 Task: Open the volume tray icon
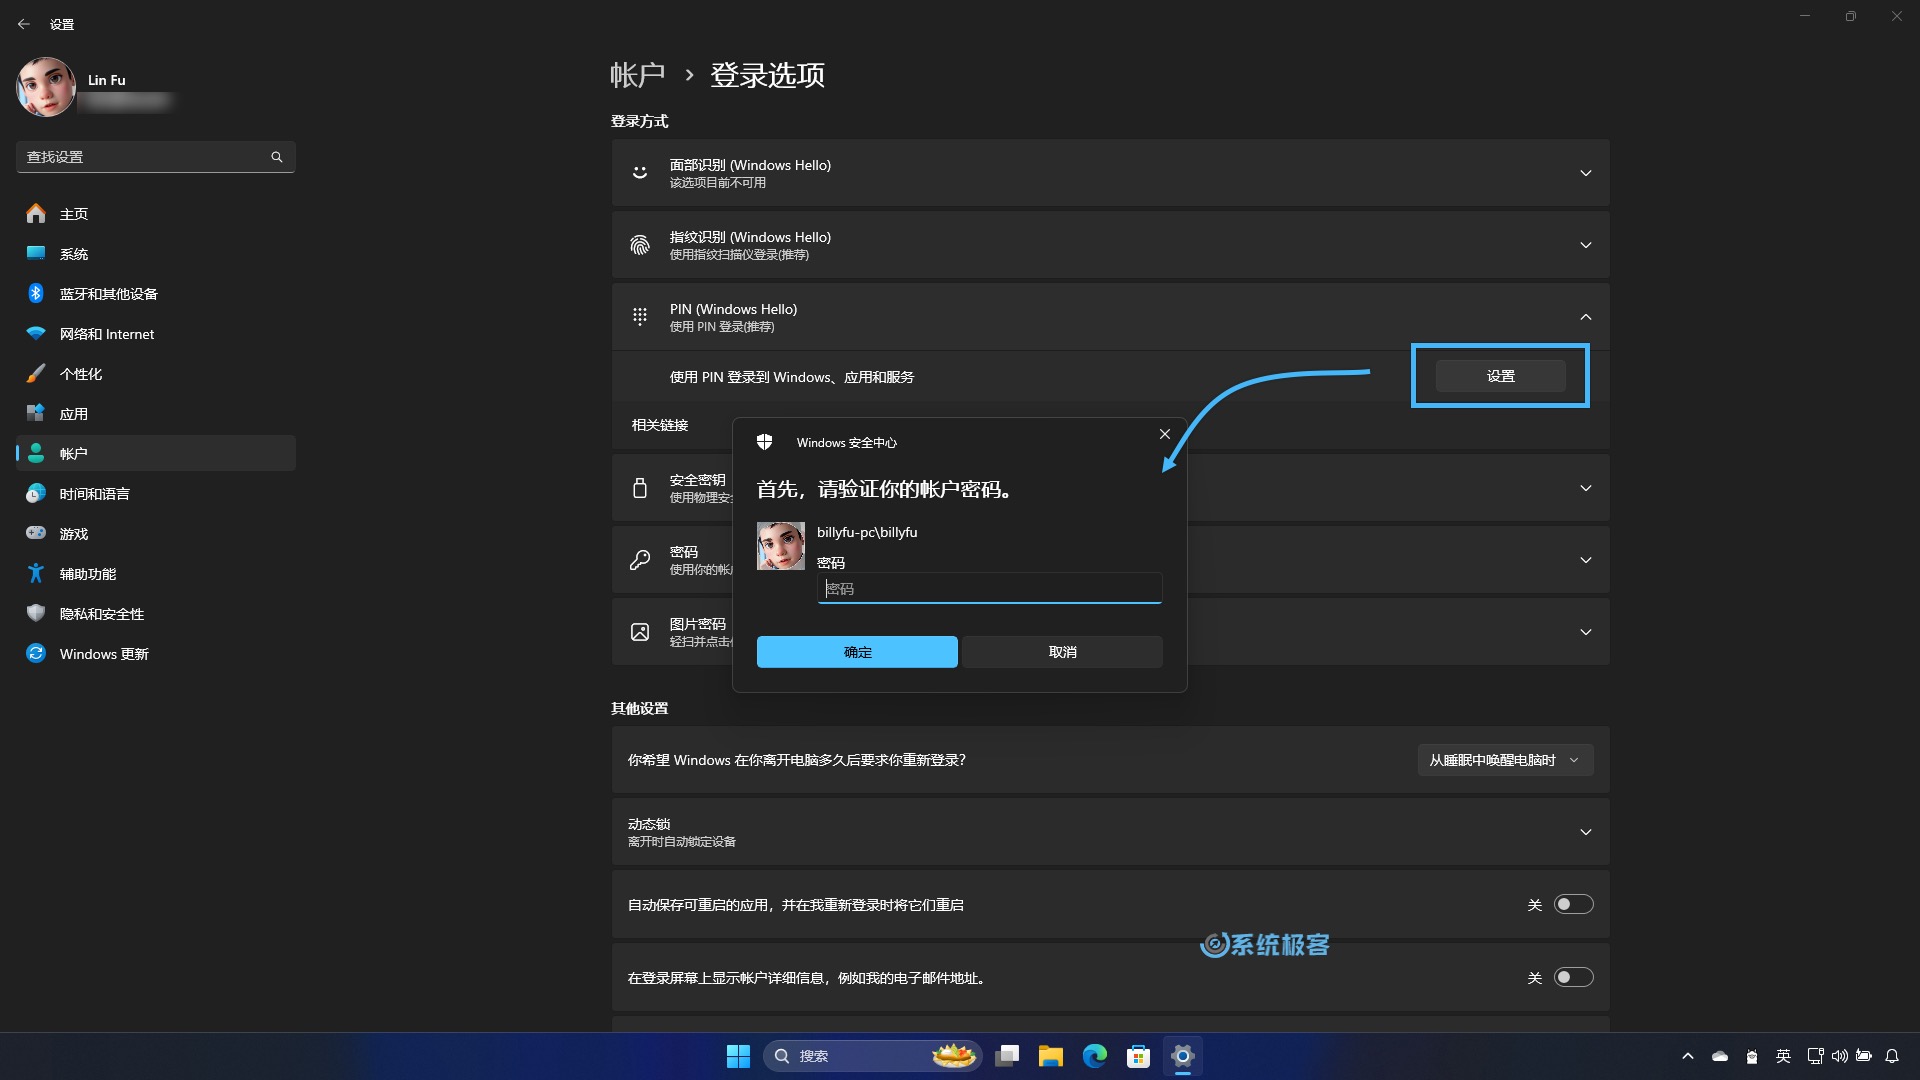coord(1839,1056)
